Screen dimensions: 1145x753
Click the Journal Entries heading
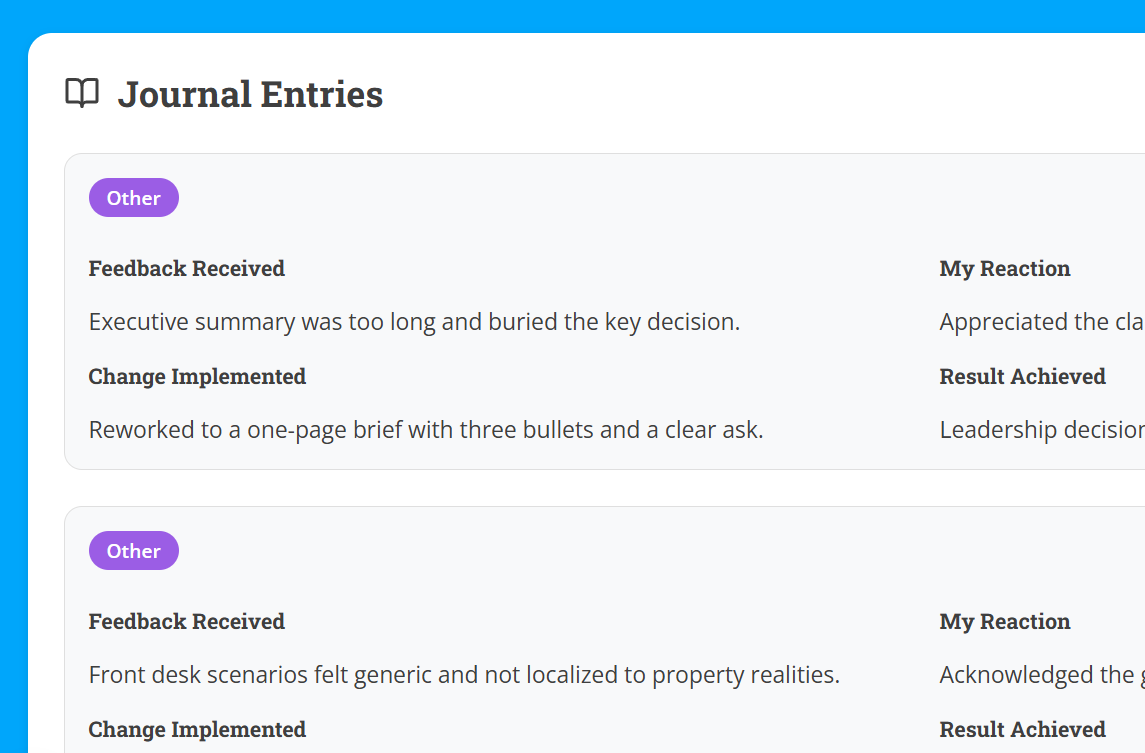[x=250, y=94]
